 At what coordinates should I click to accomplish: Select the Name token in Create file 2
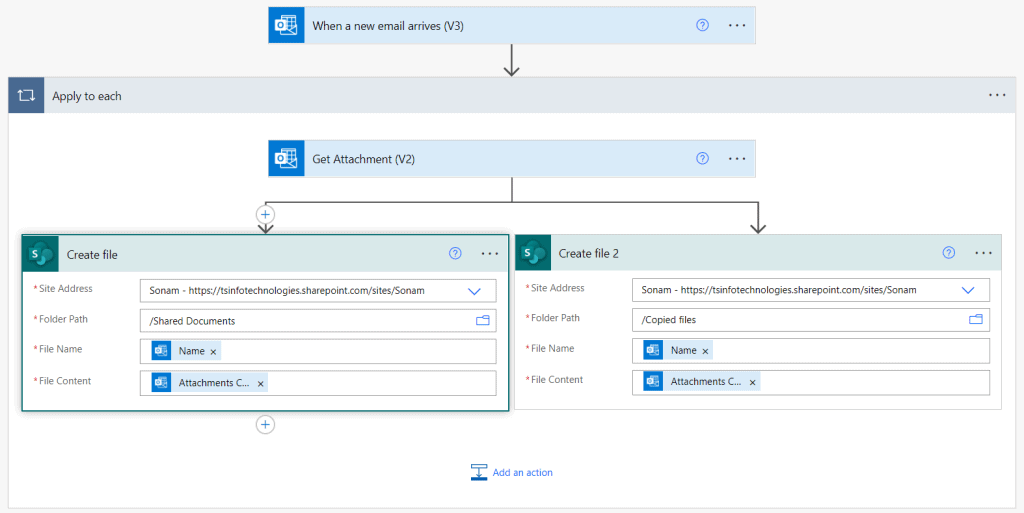pos(678,350)
